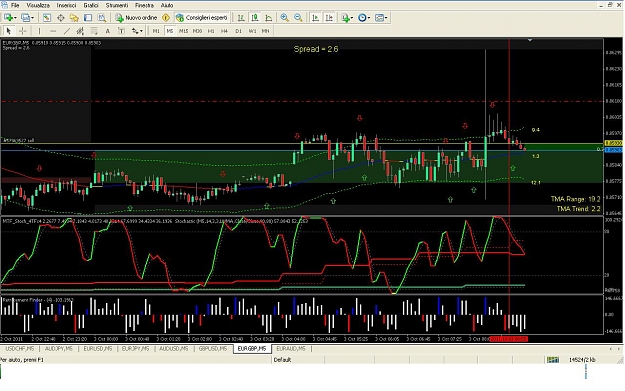The width and height of the screenshot is (625, 391).
Task: Select the text 'A' tool
Action: click(x=108, y=31)
